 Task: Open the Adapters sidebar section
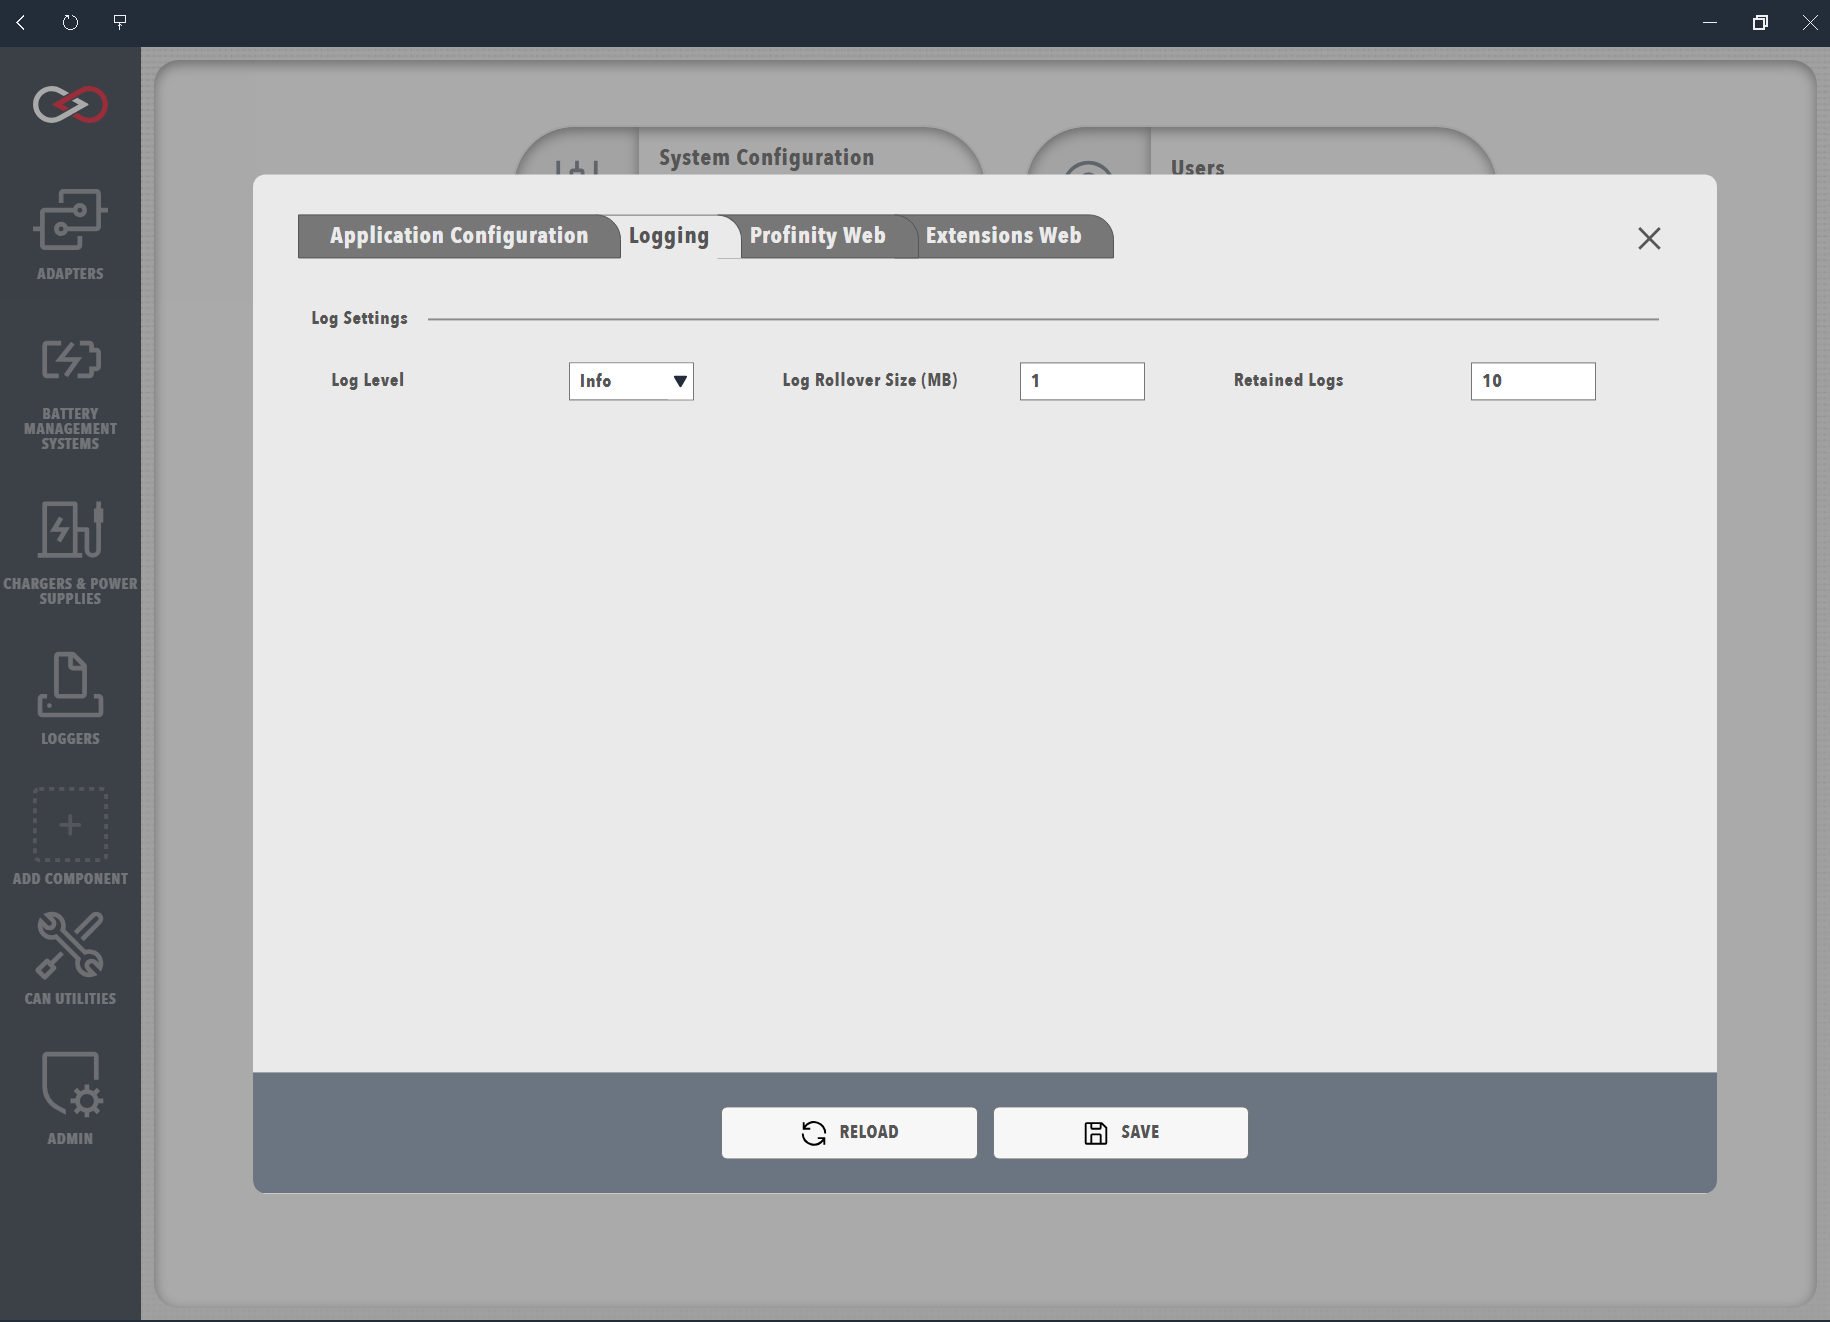click(70, 234)
